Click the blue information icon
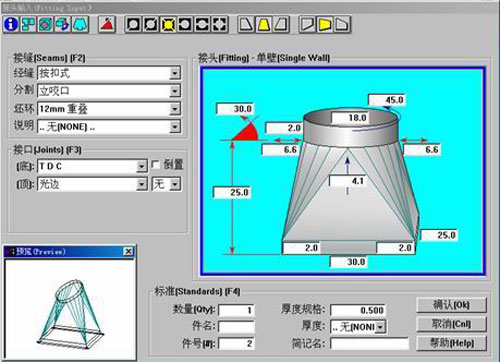 (11, 24)
